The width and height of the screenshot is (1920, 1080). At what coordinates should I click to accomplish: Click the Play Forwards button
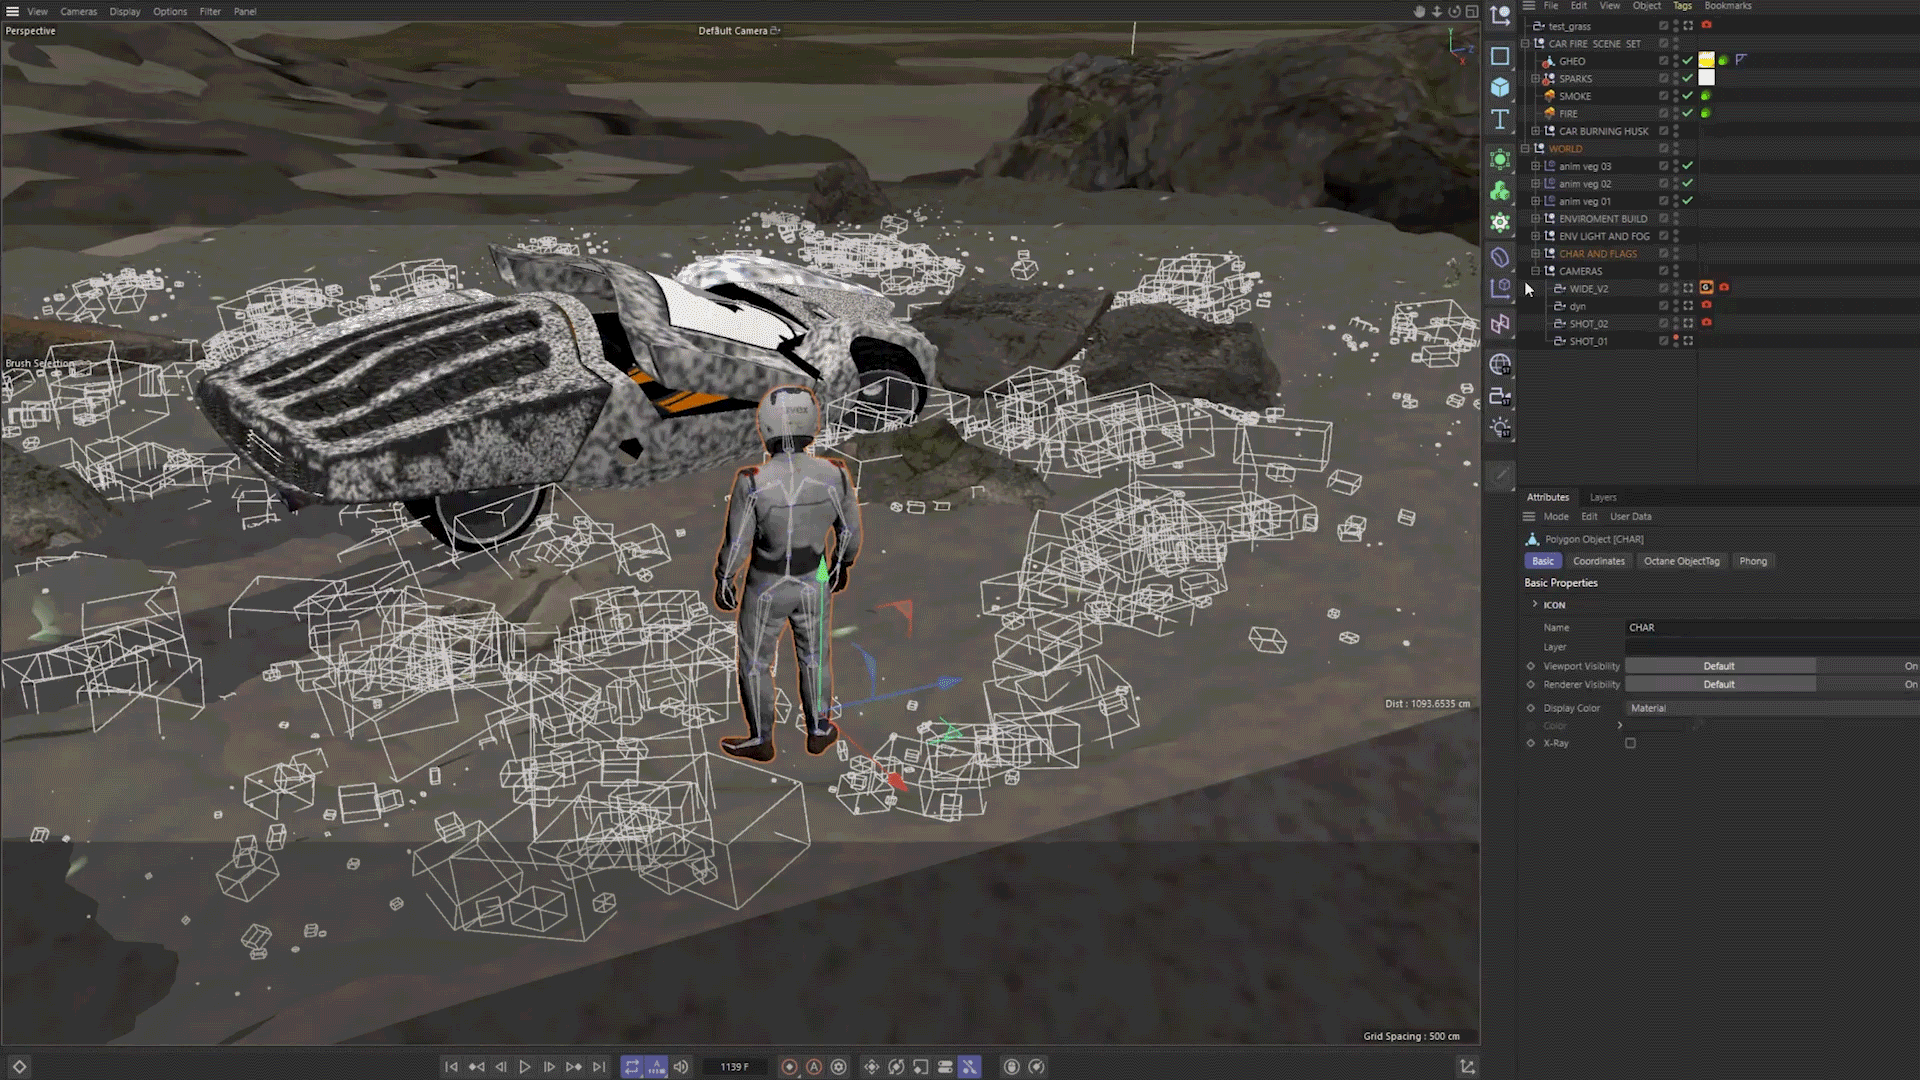tap(525, 1067)
